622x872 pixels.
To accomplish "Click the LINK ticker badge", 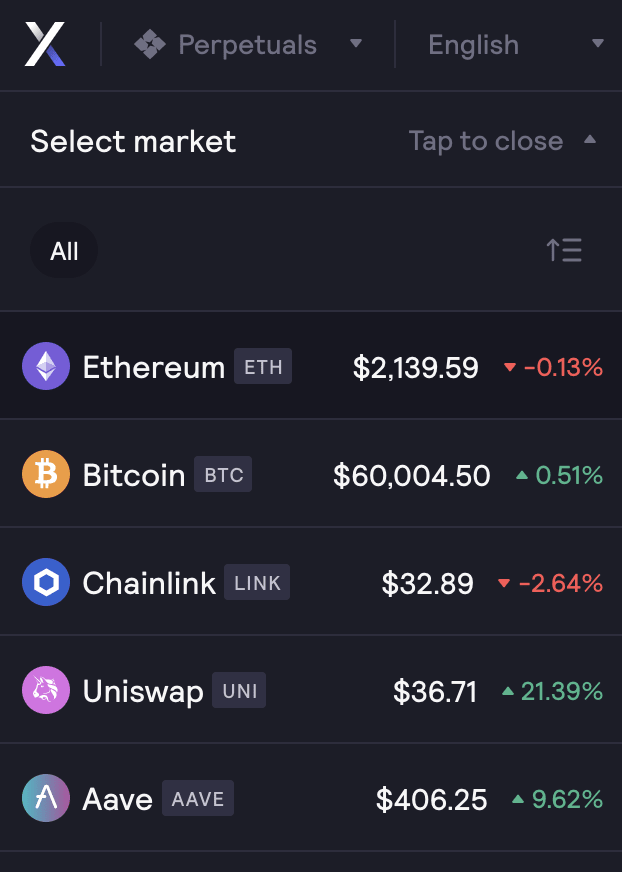I will click(x=257, y=583).
